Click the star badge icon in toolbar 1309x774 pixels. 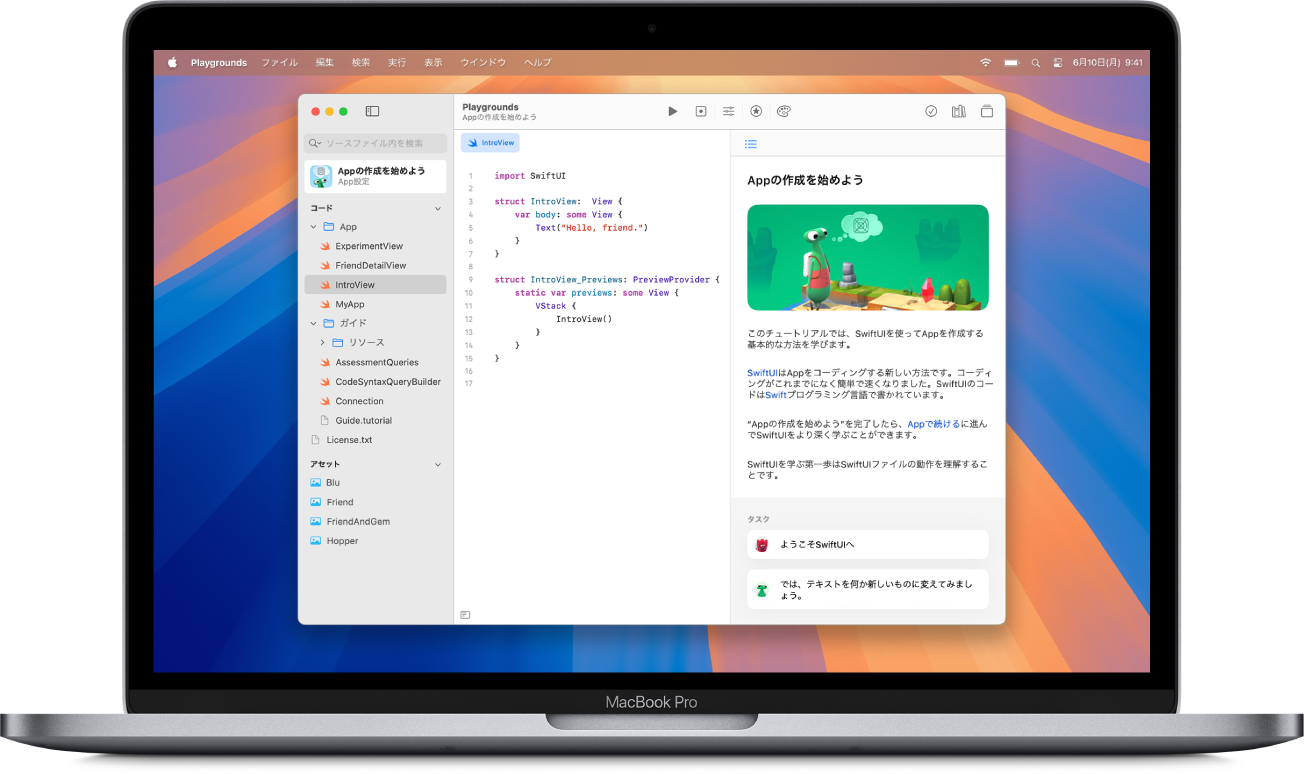tap(756, 112)
